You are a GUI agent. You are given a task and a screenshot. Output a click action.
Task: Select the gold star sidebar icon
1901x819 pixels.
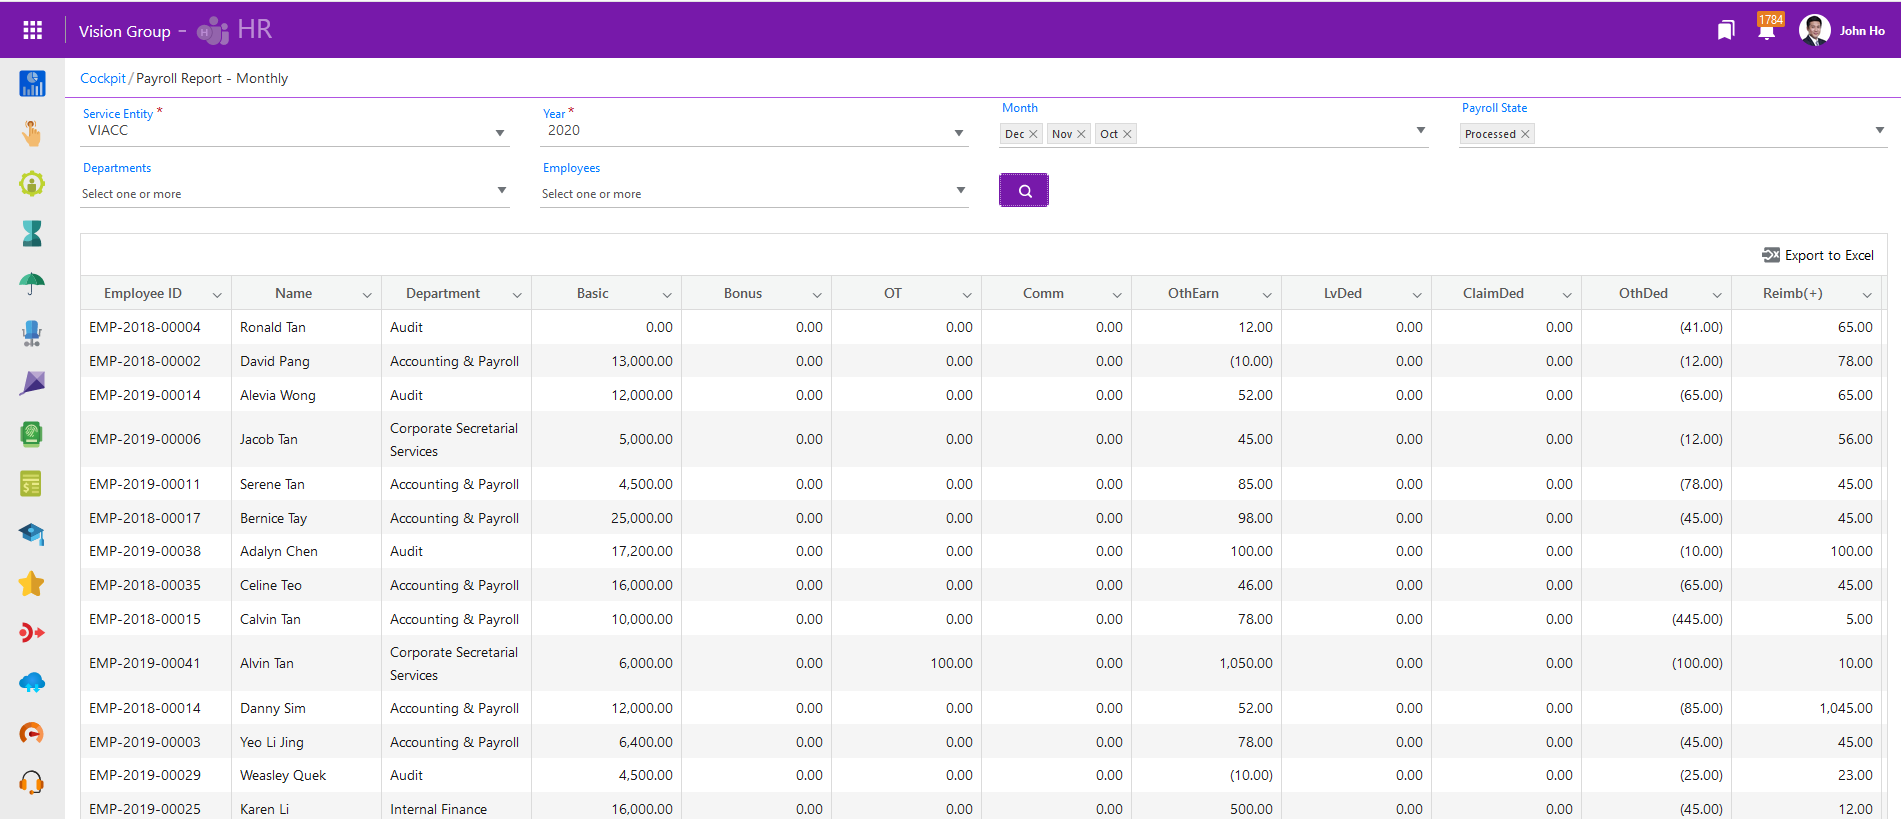(x=32, y=584)
